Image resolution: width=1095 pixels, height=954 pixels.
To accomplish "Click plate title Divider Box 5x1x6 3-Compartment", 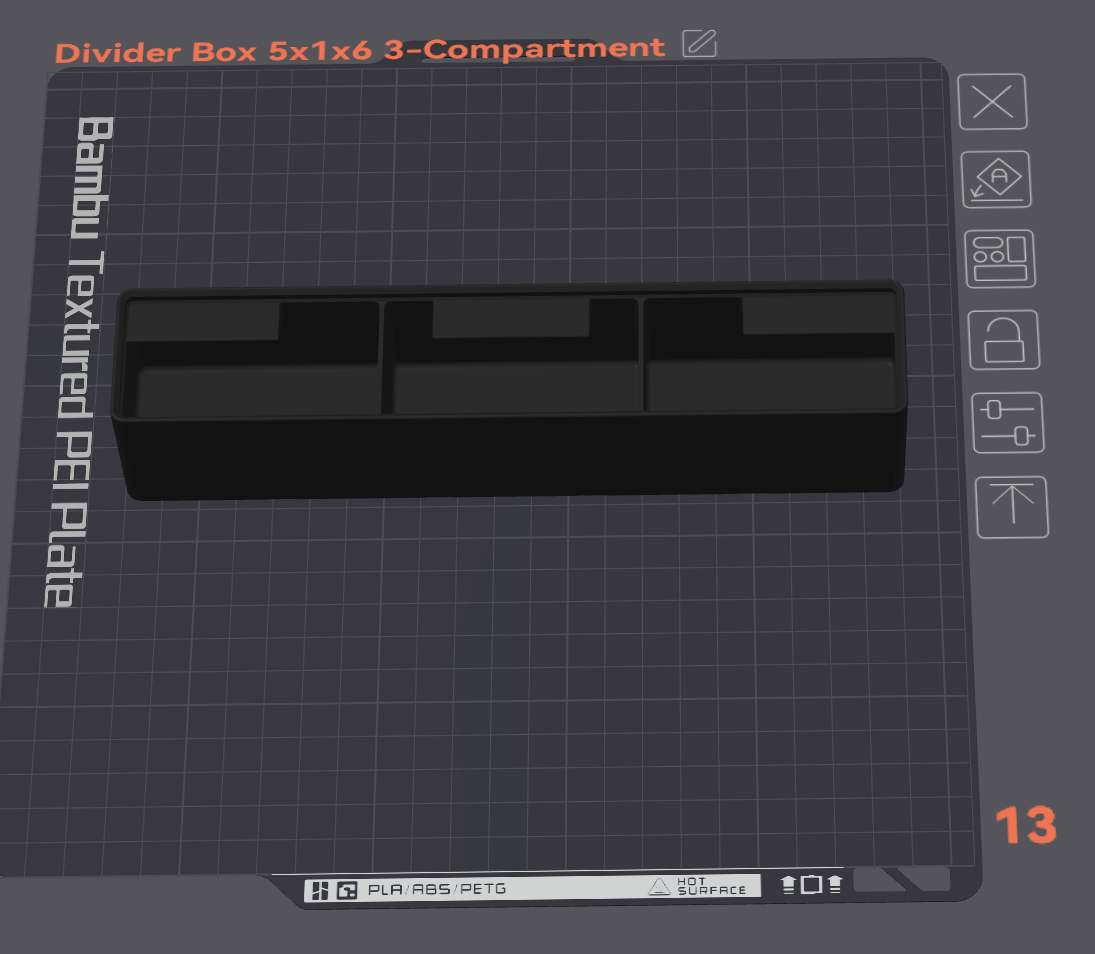I will click(360, 50).
